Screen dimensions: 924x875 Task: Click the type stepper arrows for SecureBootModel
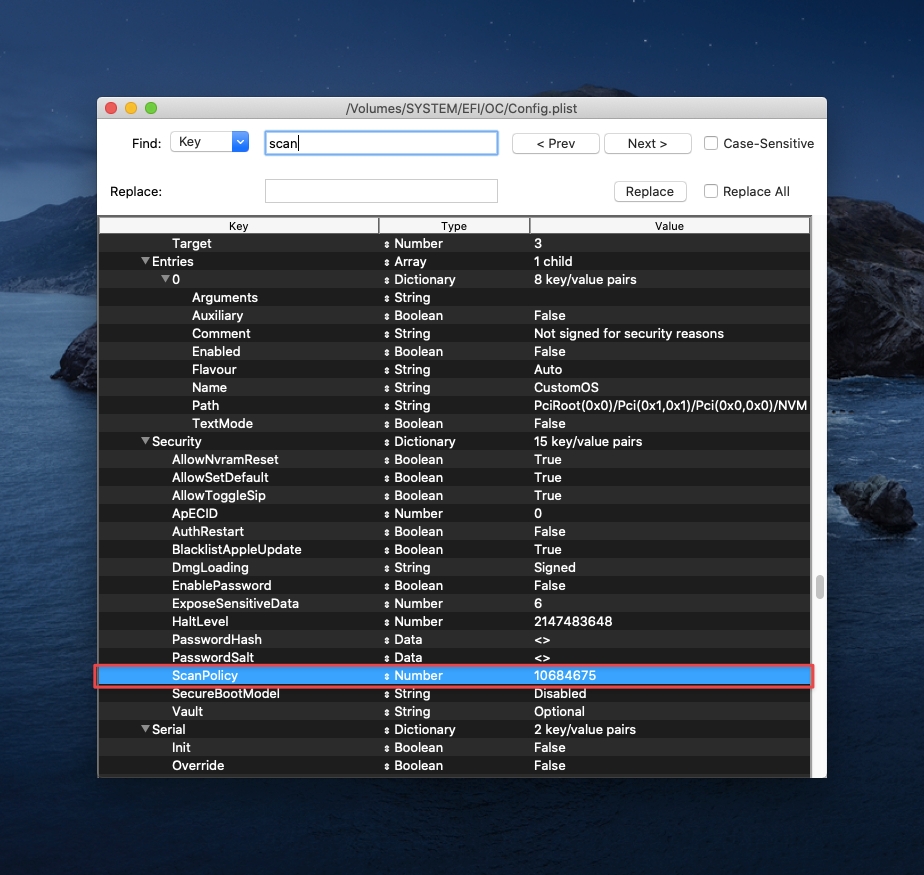pos(387,694)
